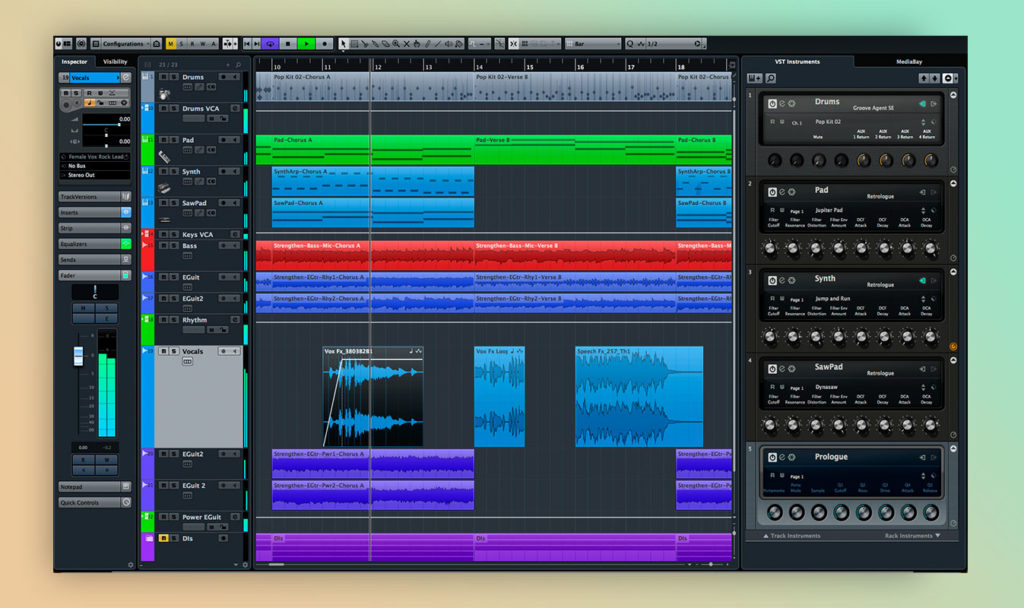Add a track instrument in the VST rack

click(754, 78)
